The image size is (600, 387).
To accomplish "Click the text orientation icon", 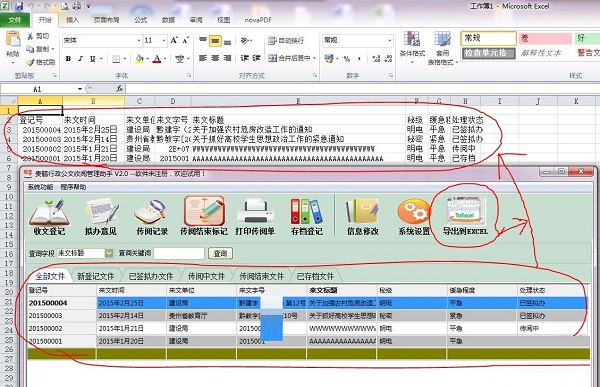I will pos(245,40).
